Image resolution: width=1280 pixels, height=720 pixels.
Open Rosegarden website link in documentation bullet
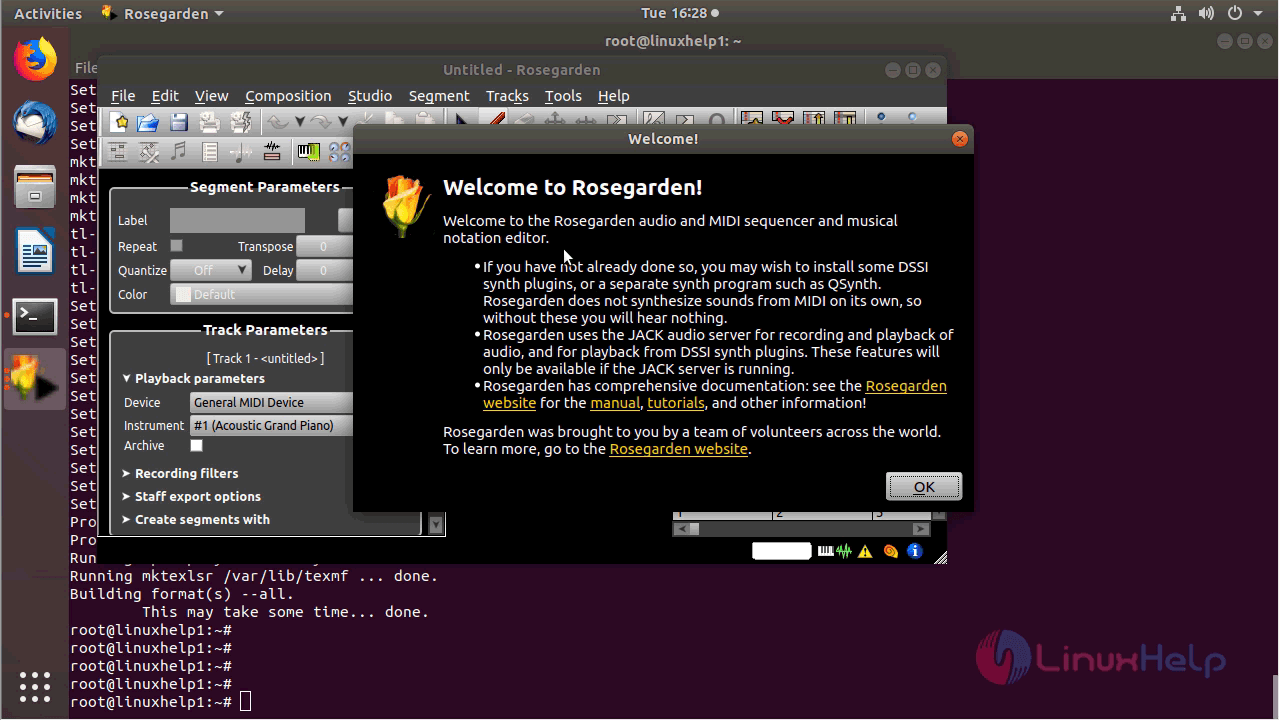pos(906,386)
